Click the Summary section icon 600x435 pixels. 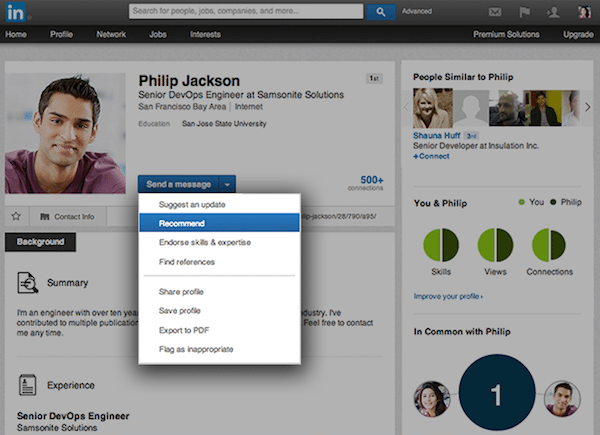click(28, 282)
